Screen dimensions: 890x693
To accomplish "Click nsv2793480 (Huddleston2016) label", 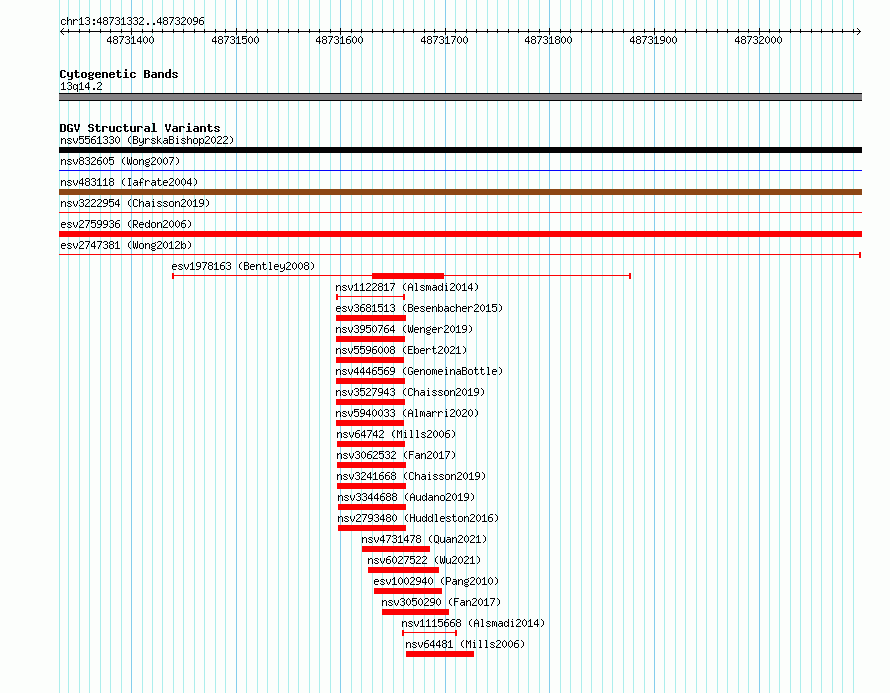I will [x=418, y=518].
